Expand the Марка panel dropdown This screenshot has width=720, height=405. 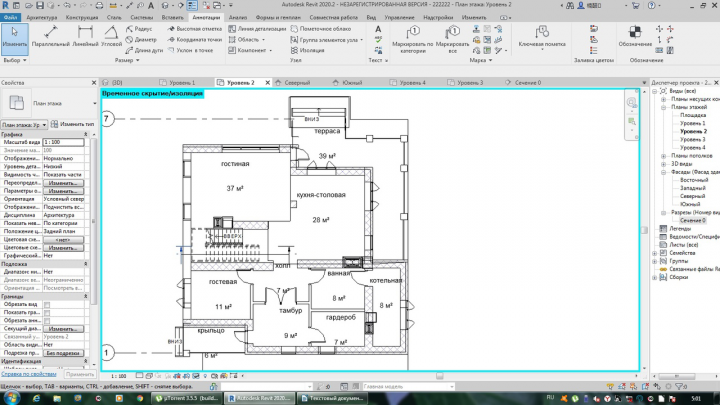(481, 60)
